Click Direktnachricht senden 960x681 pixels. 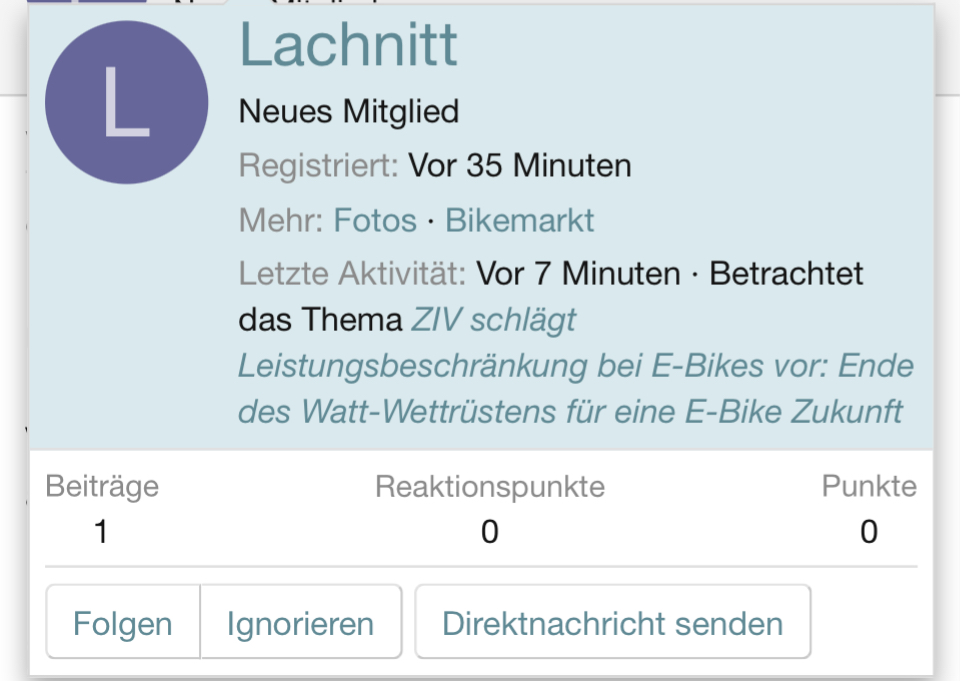(612, 623)
